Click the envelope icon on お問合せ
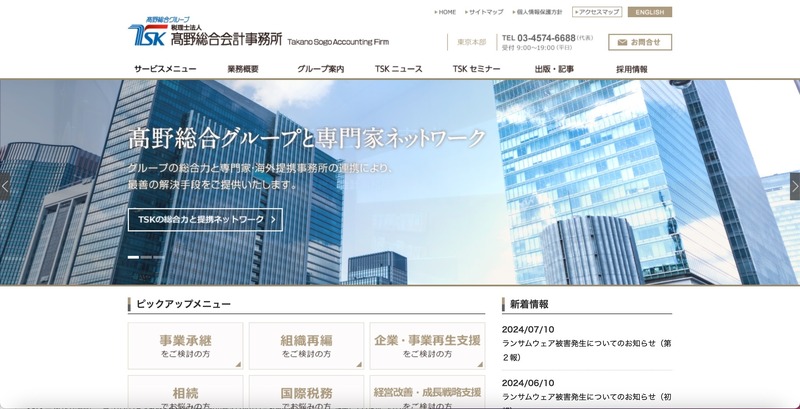This screenshot has height=409, width=800. pyautogui.click(x=621, y=42)
